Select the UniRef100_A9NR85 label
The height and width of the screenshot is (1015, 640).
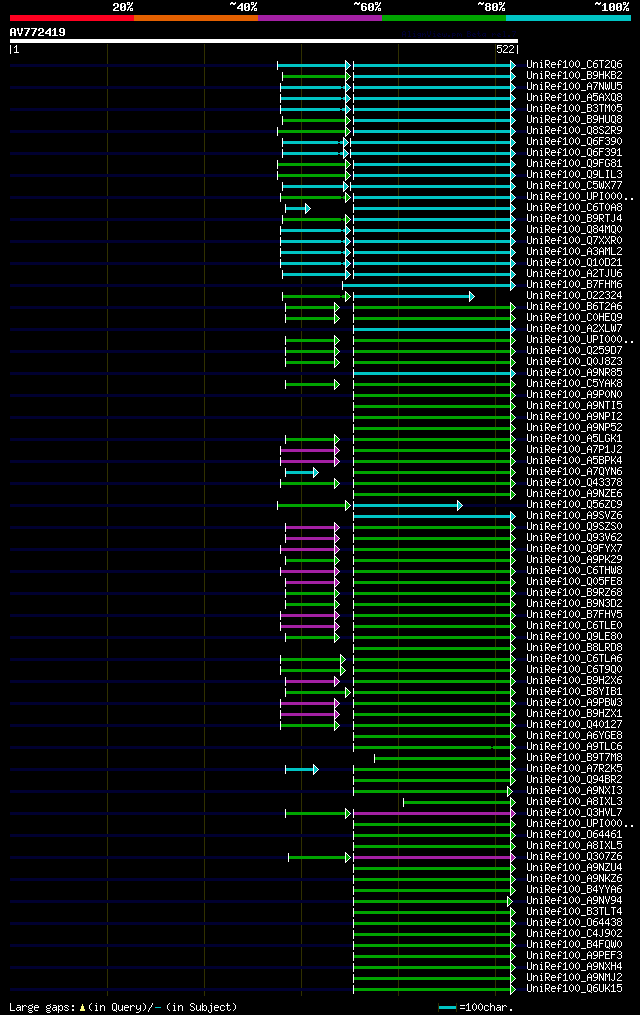[574, 373]
